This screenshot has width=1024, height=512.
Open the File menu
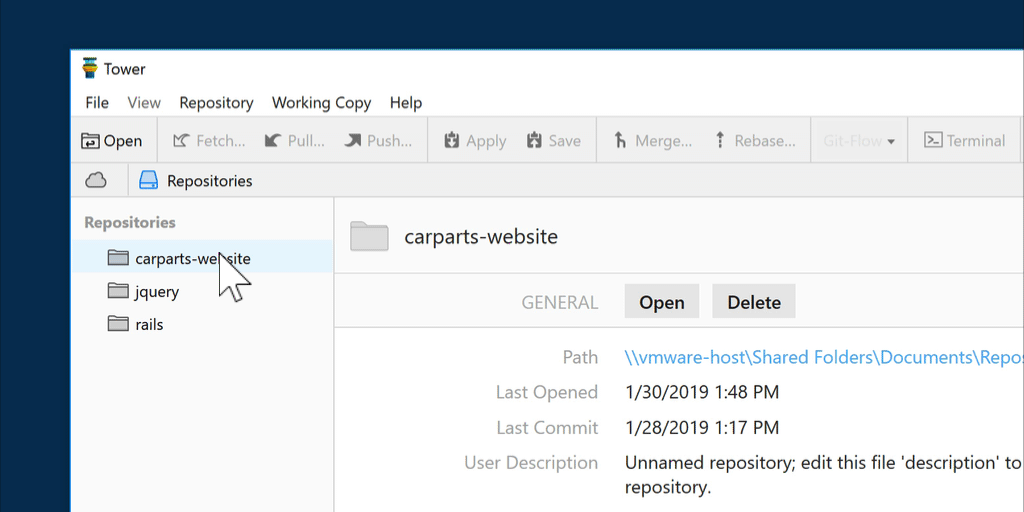tap(97, 103)
